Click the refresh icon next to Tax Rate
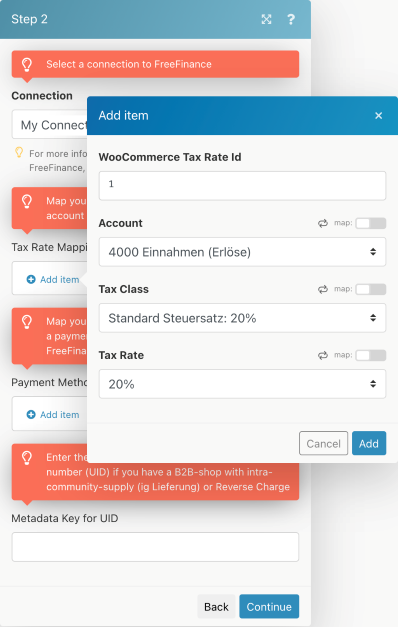The width and height of the screenshot is (398, 627). (323, 355)
